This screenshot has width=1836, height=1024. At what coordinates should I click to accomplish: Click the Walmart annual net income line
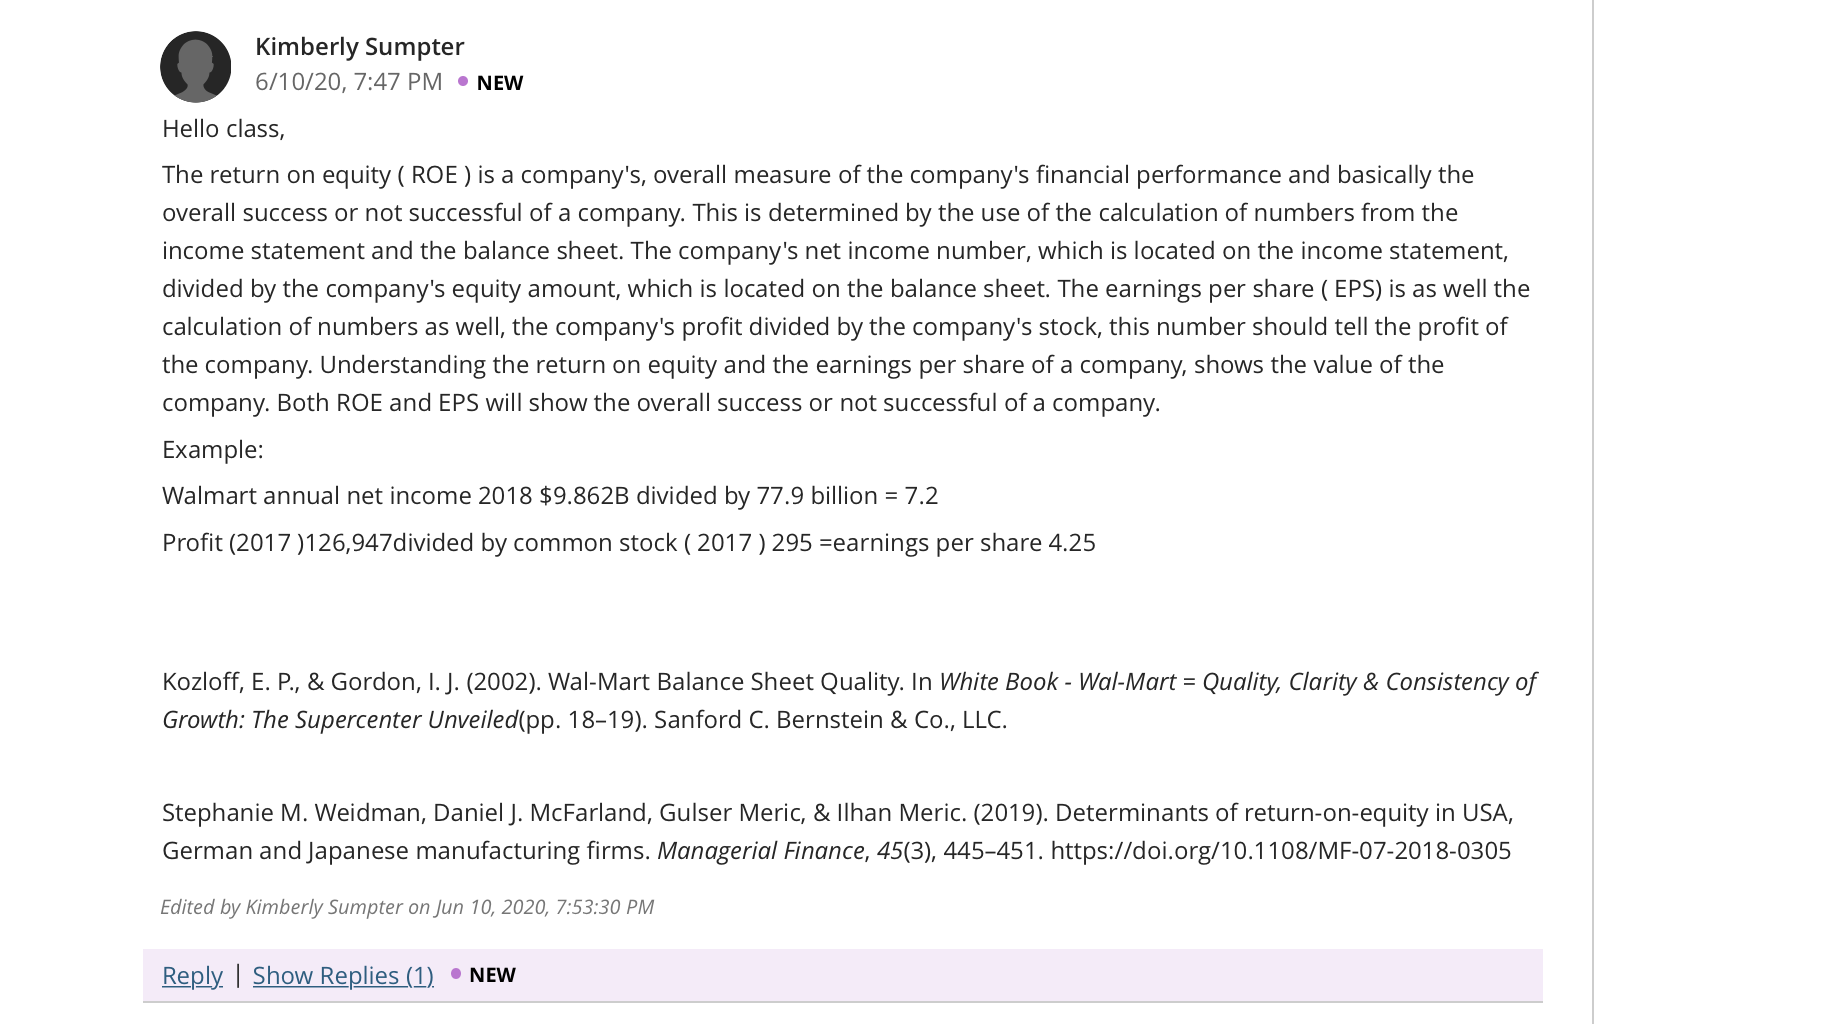click(550, 495)
